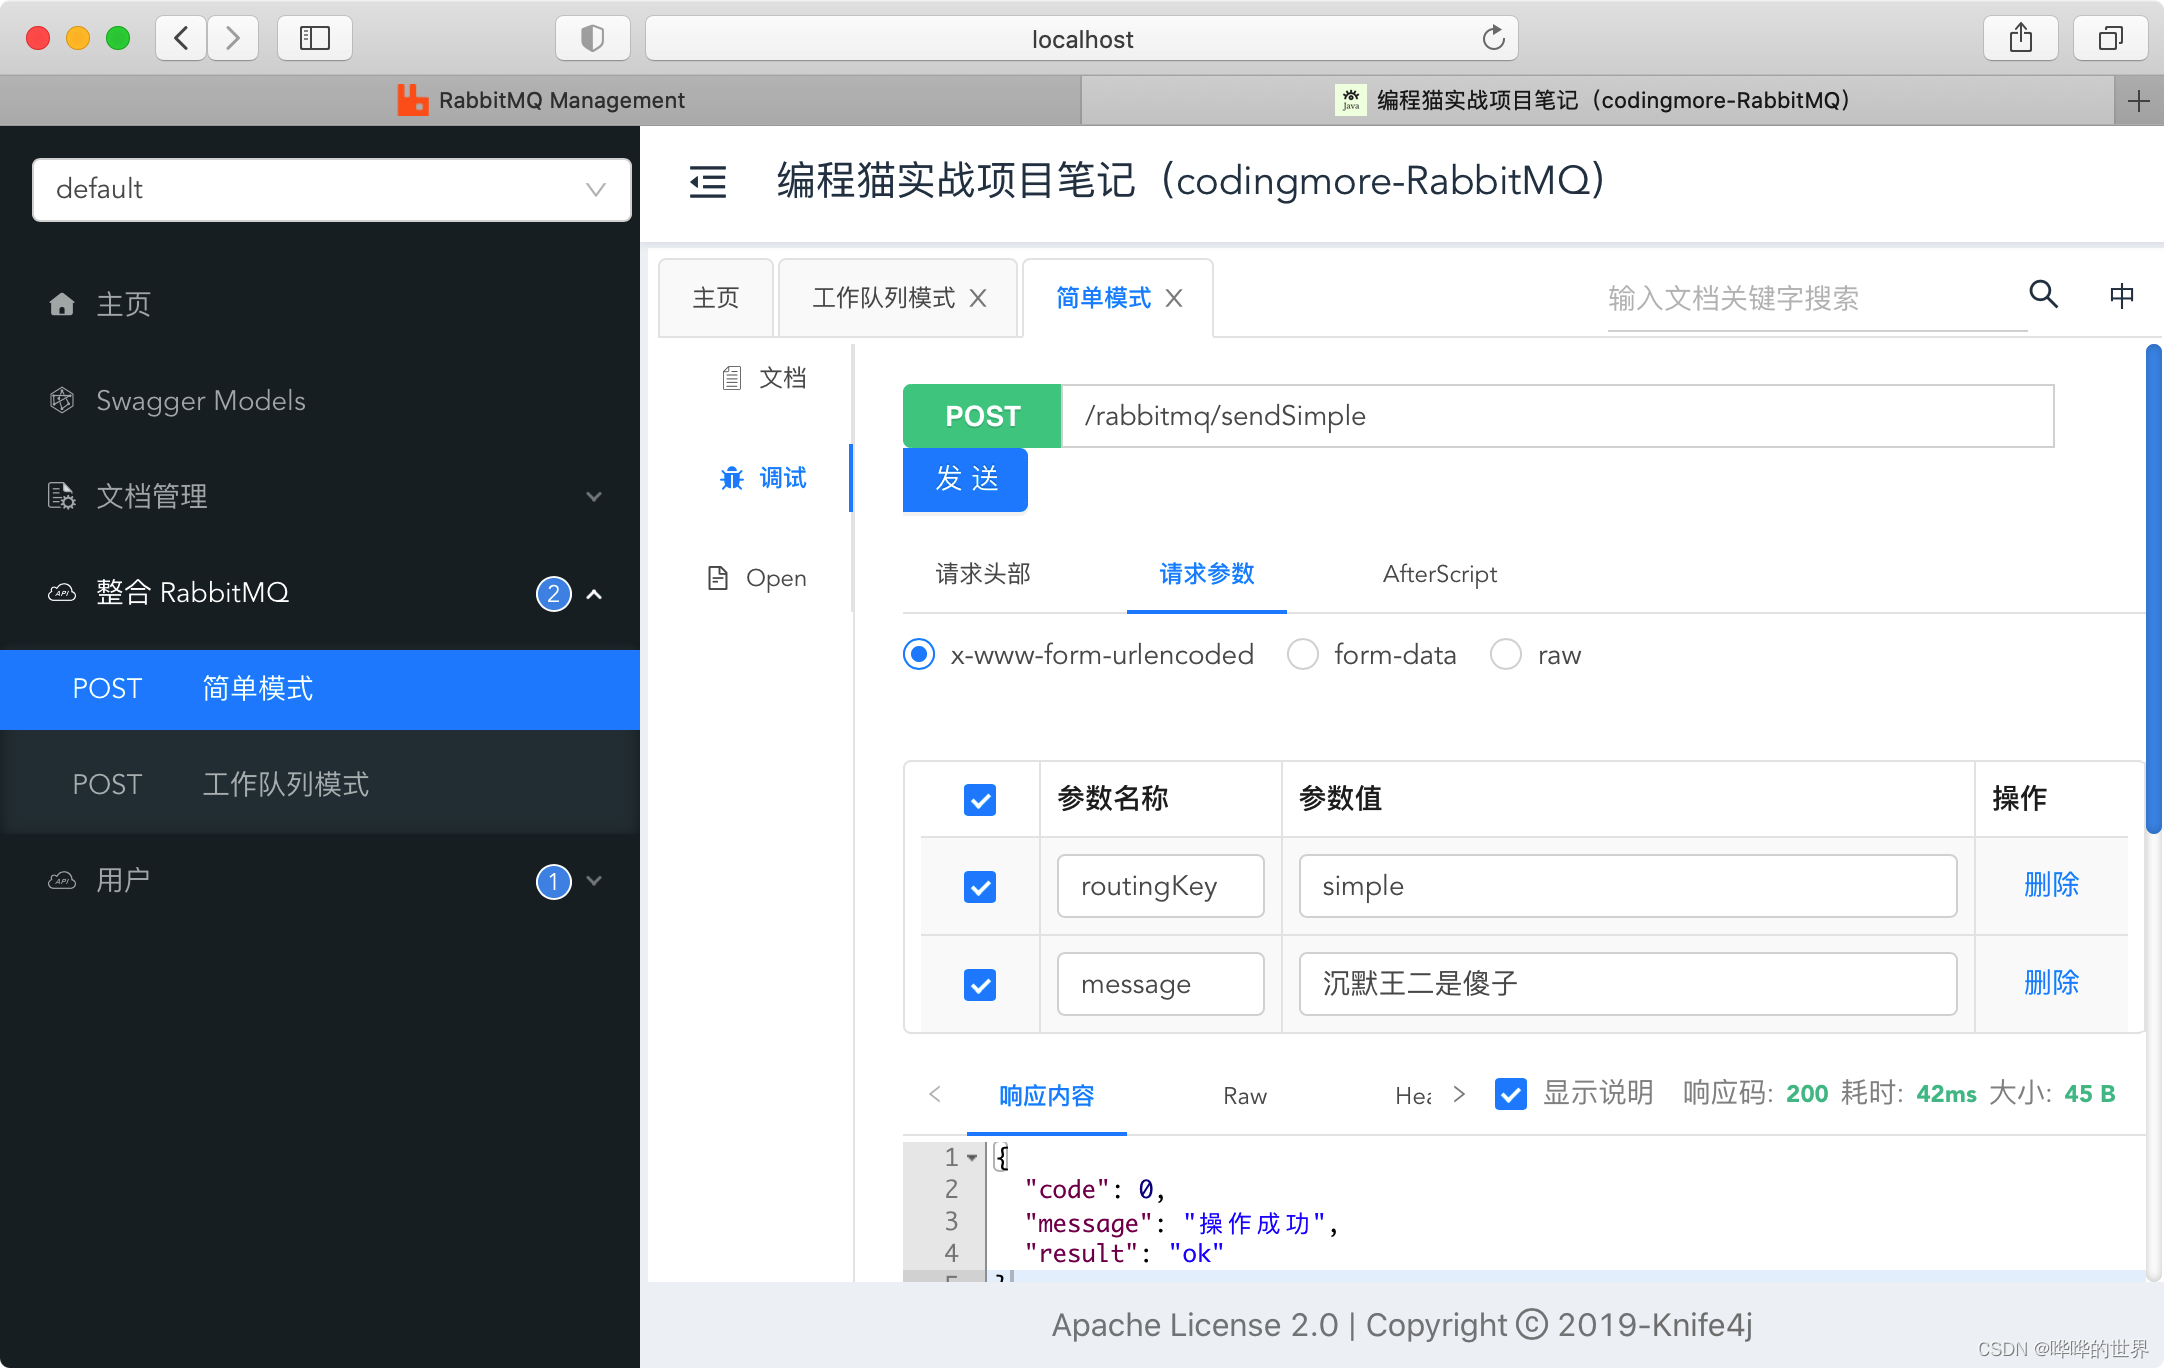Viewport: 2164px width, 1368px height.
Task: Switch language with the 中 icon
Action: (2121, 296)
